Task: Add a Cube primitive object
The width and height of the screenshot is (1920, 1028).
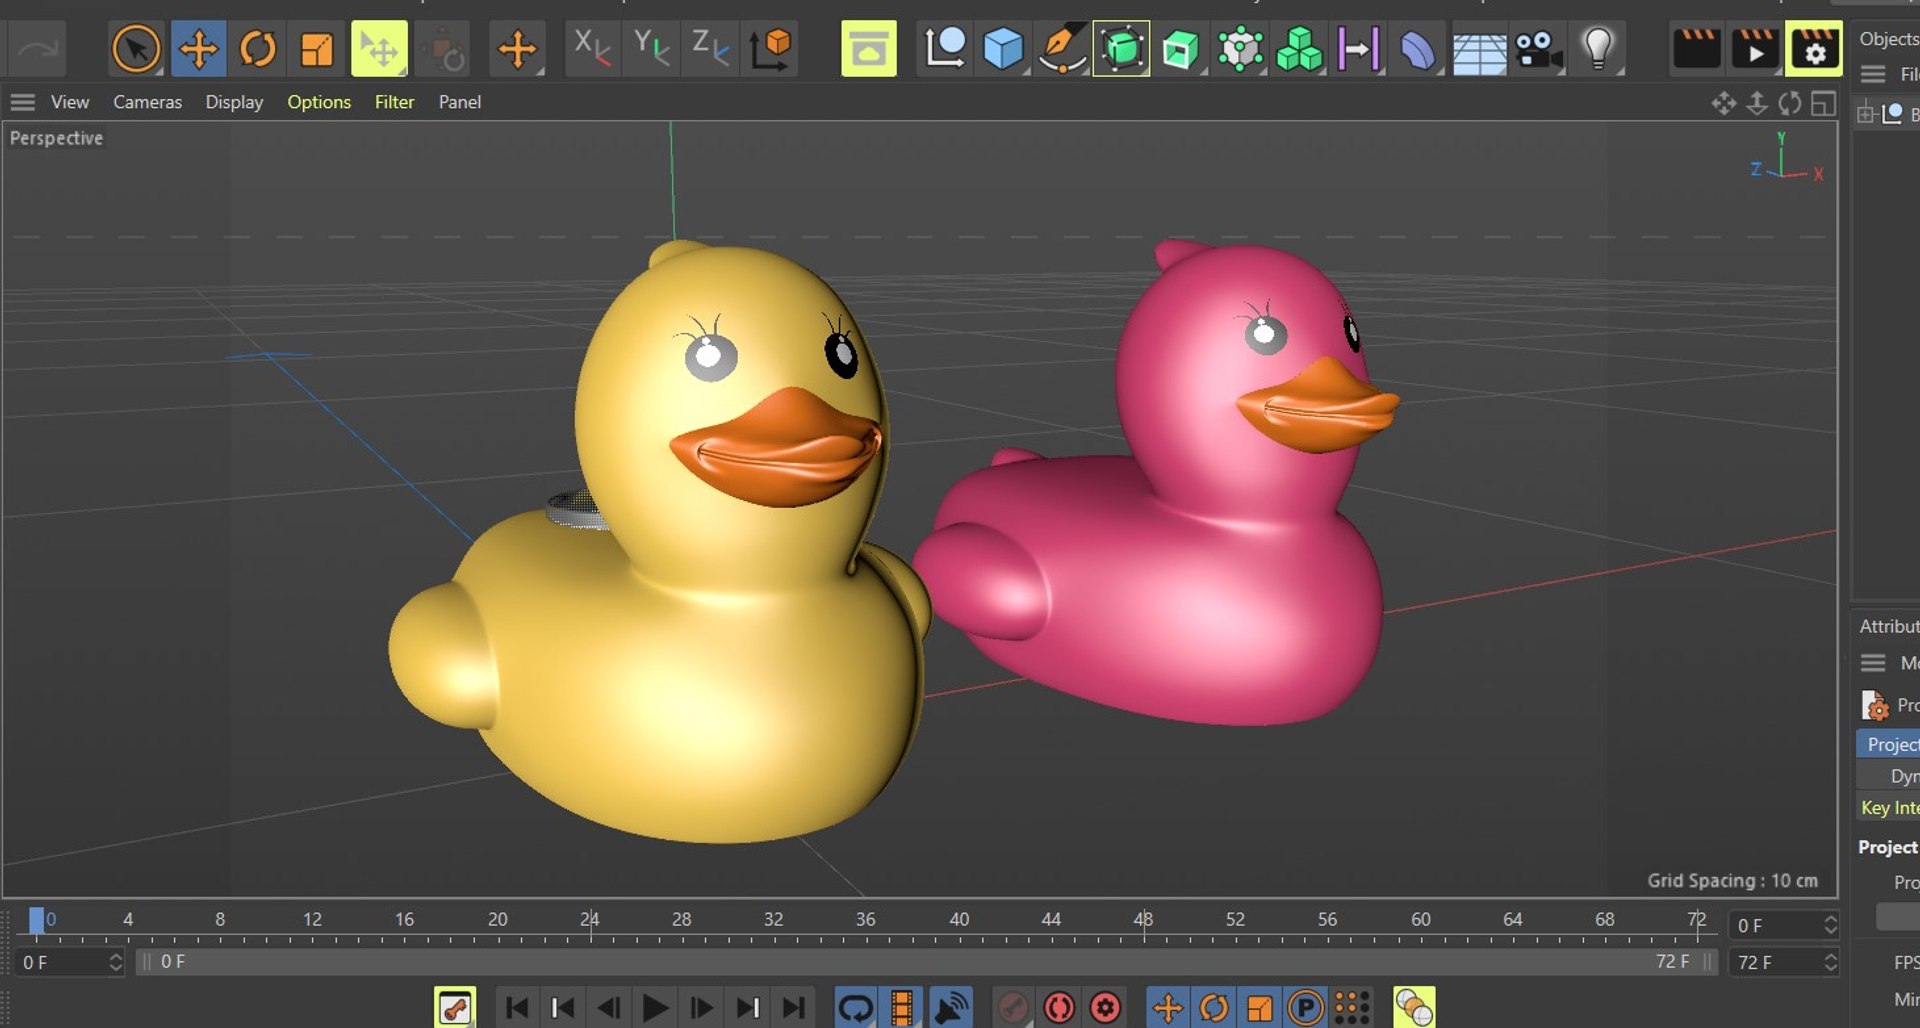Action: 1003,48
